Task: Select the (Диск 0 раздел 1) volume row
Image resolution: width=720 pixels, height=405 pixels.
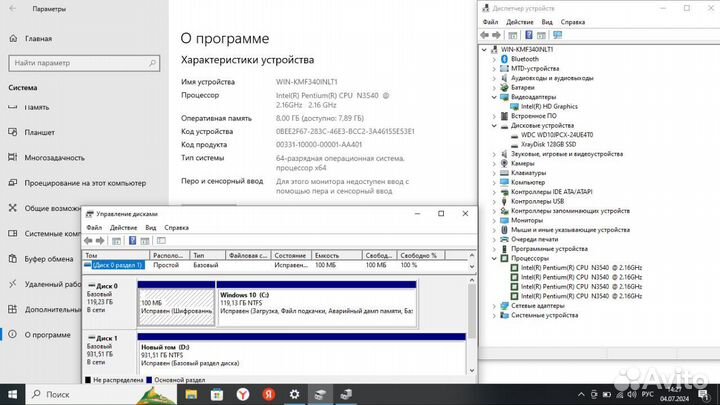Action: [276, 265]
